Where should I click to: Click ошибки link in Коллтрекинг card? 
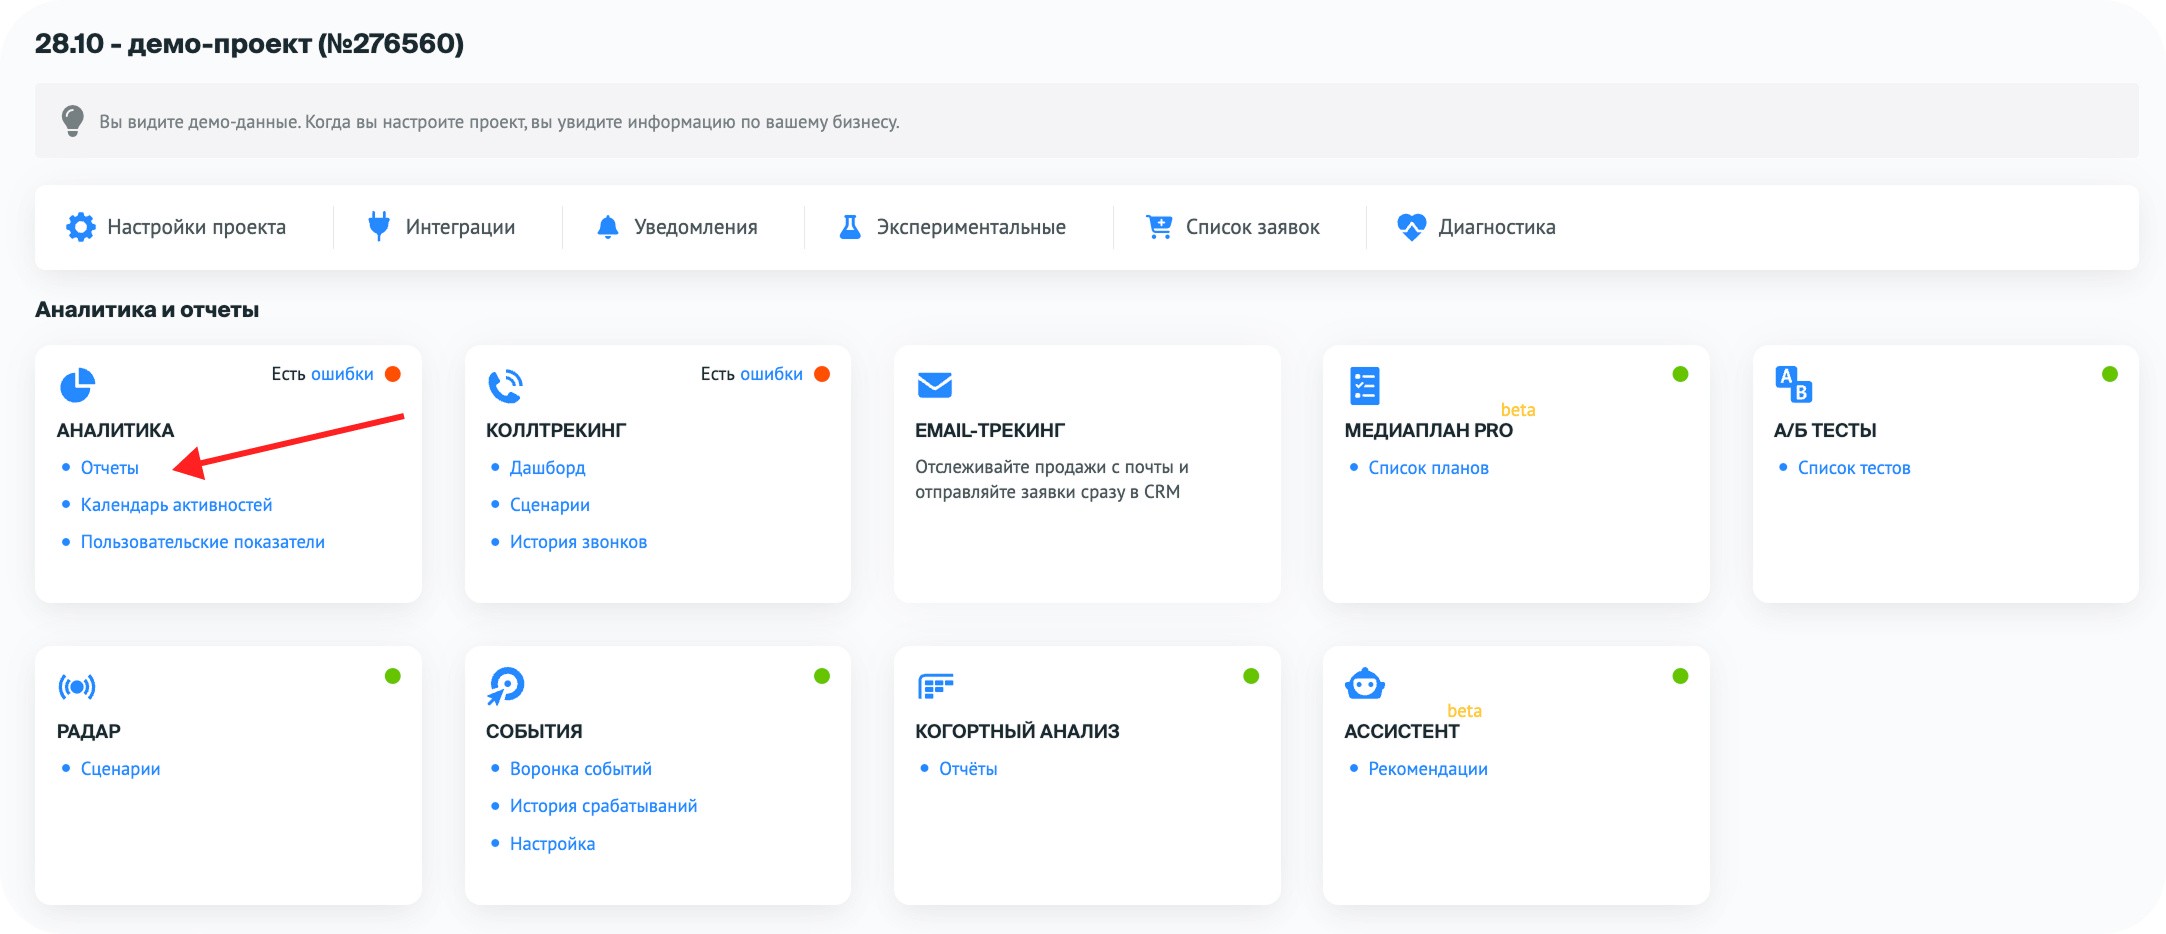click(771, 374)
